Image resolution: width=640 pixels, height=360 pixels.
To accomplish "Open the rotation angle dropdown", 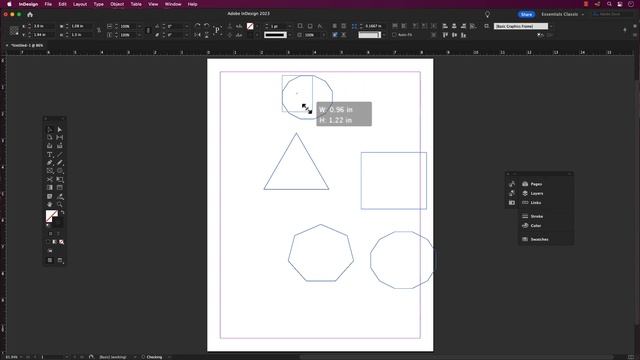I will [x=187, y=26].
